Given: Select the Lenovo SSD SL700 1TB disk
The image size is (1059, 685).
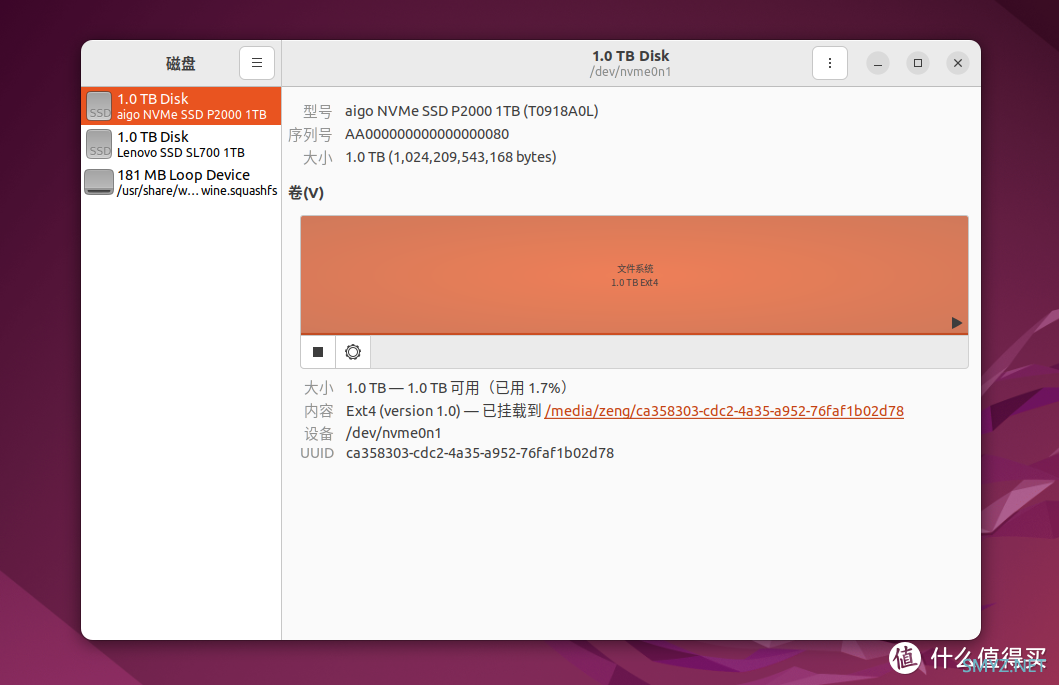Looking at the screenshot, I should (181, 144).
